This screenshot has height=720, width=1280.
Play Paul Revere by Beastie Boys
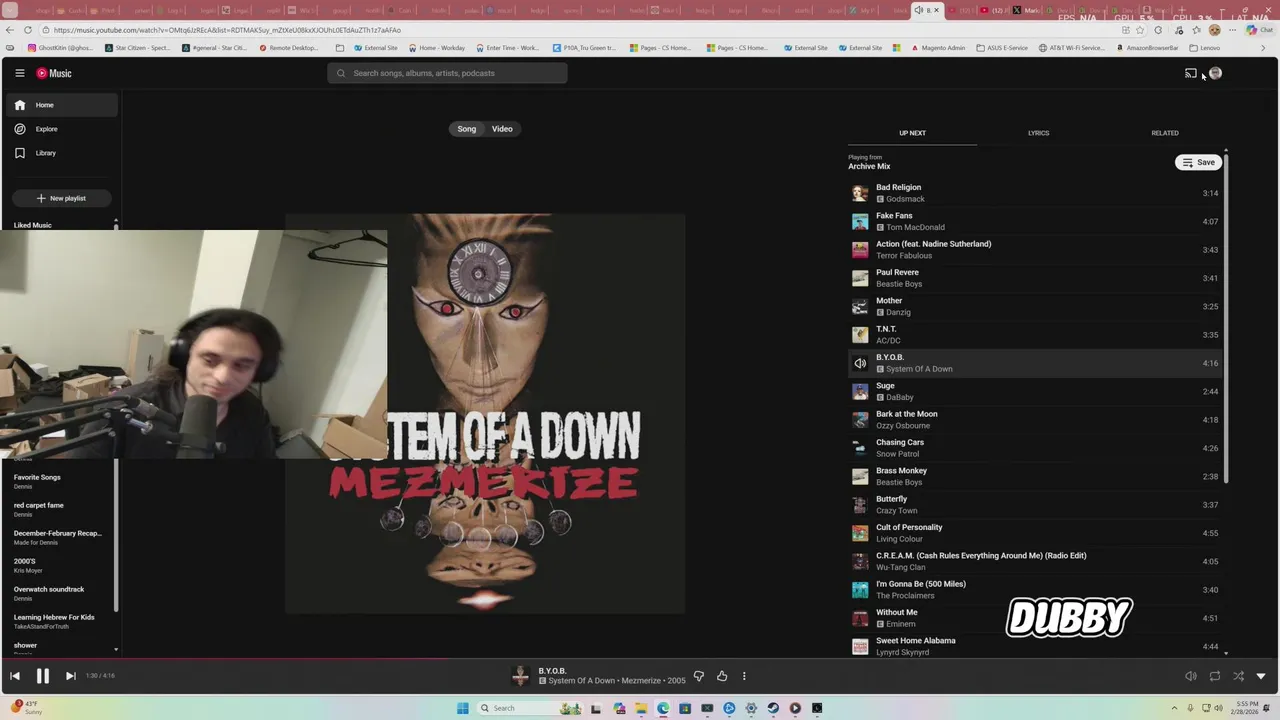click(1035, 278)
